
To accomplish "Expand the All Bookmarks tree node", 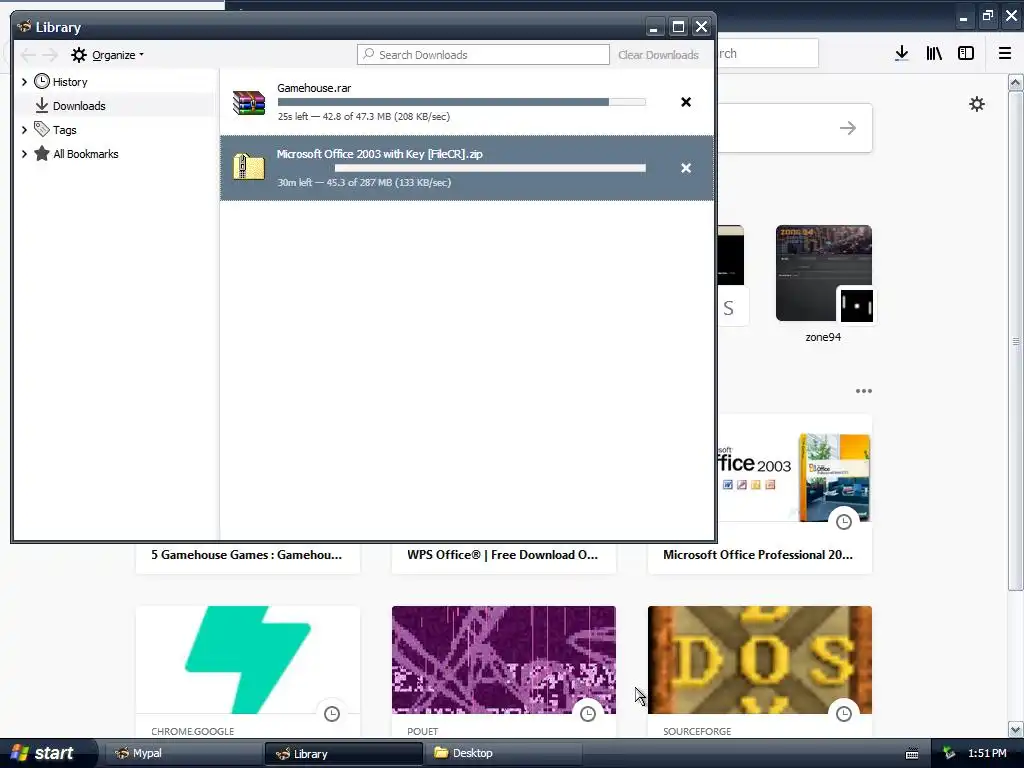I will (x=24, y=154).
